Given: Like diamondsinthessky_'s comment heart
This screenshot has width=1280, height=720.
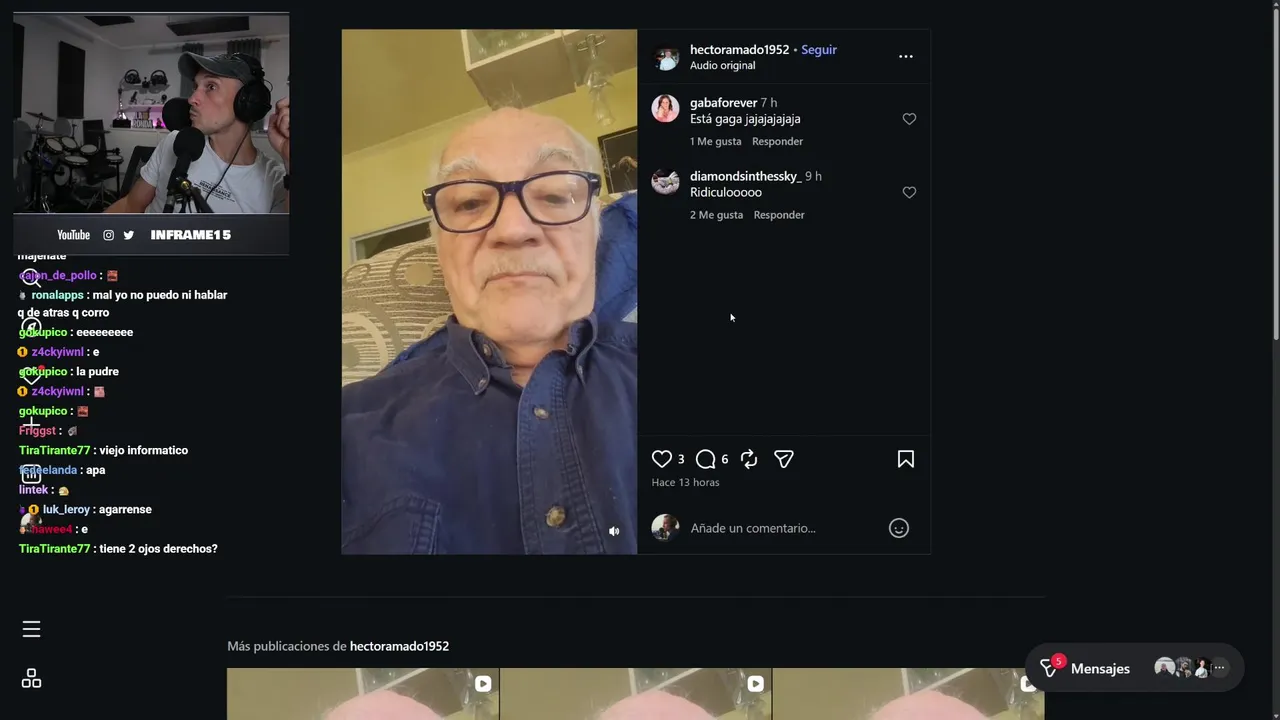Looking at the screenshot, I should [909, 192].
